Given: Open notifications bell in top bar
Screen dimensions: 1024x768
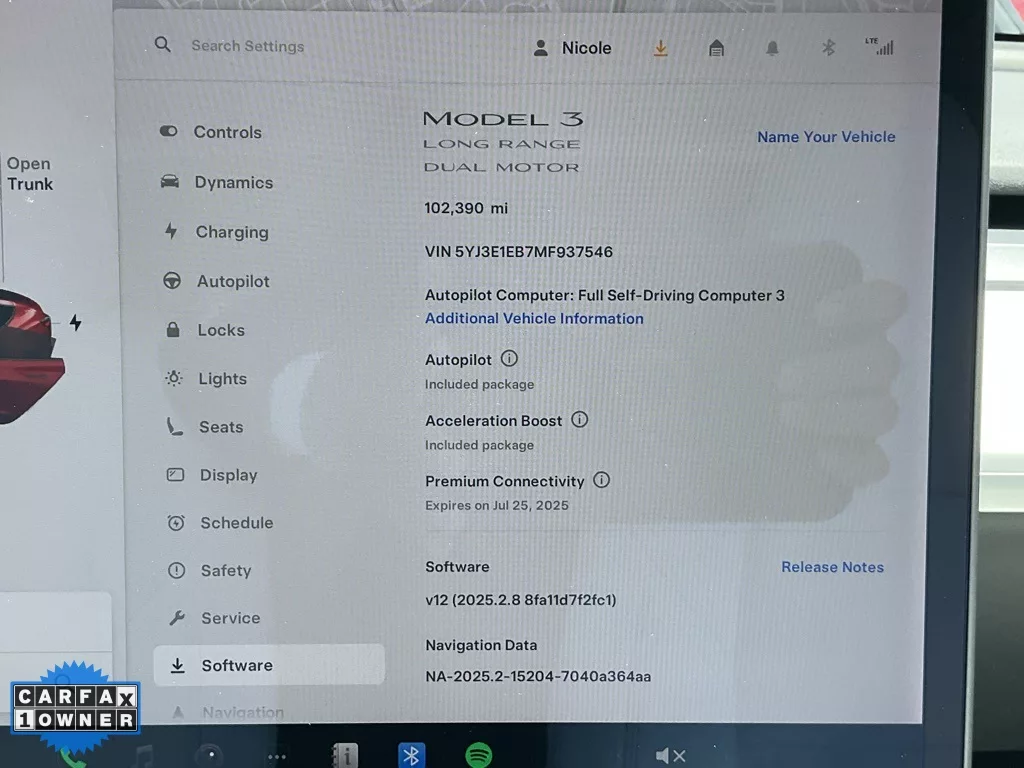Looking at the screenshot, I should 772,48.
